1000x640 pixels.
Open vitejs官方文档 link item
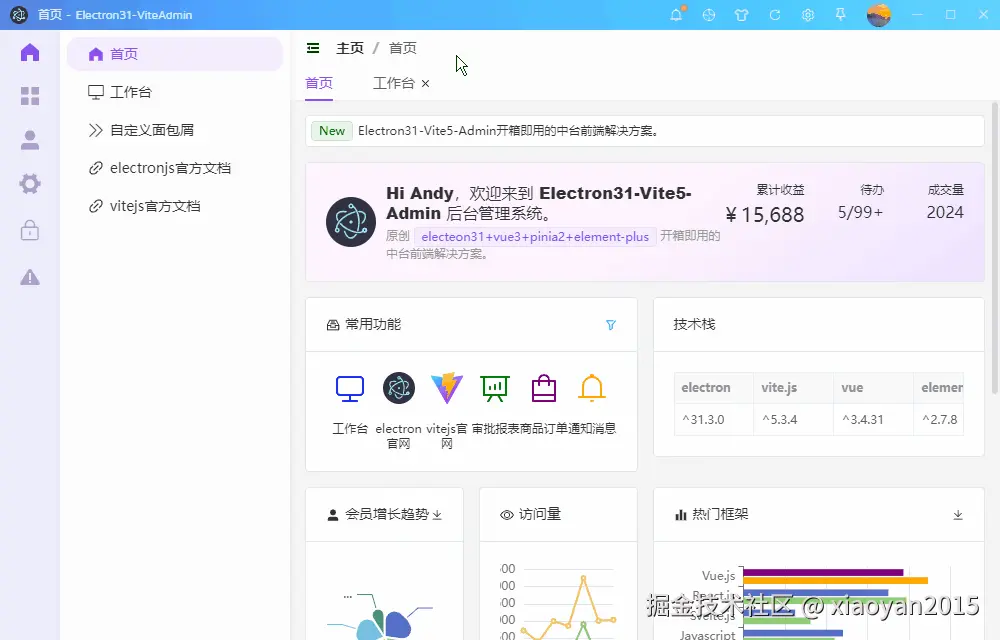(175, 206)
